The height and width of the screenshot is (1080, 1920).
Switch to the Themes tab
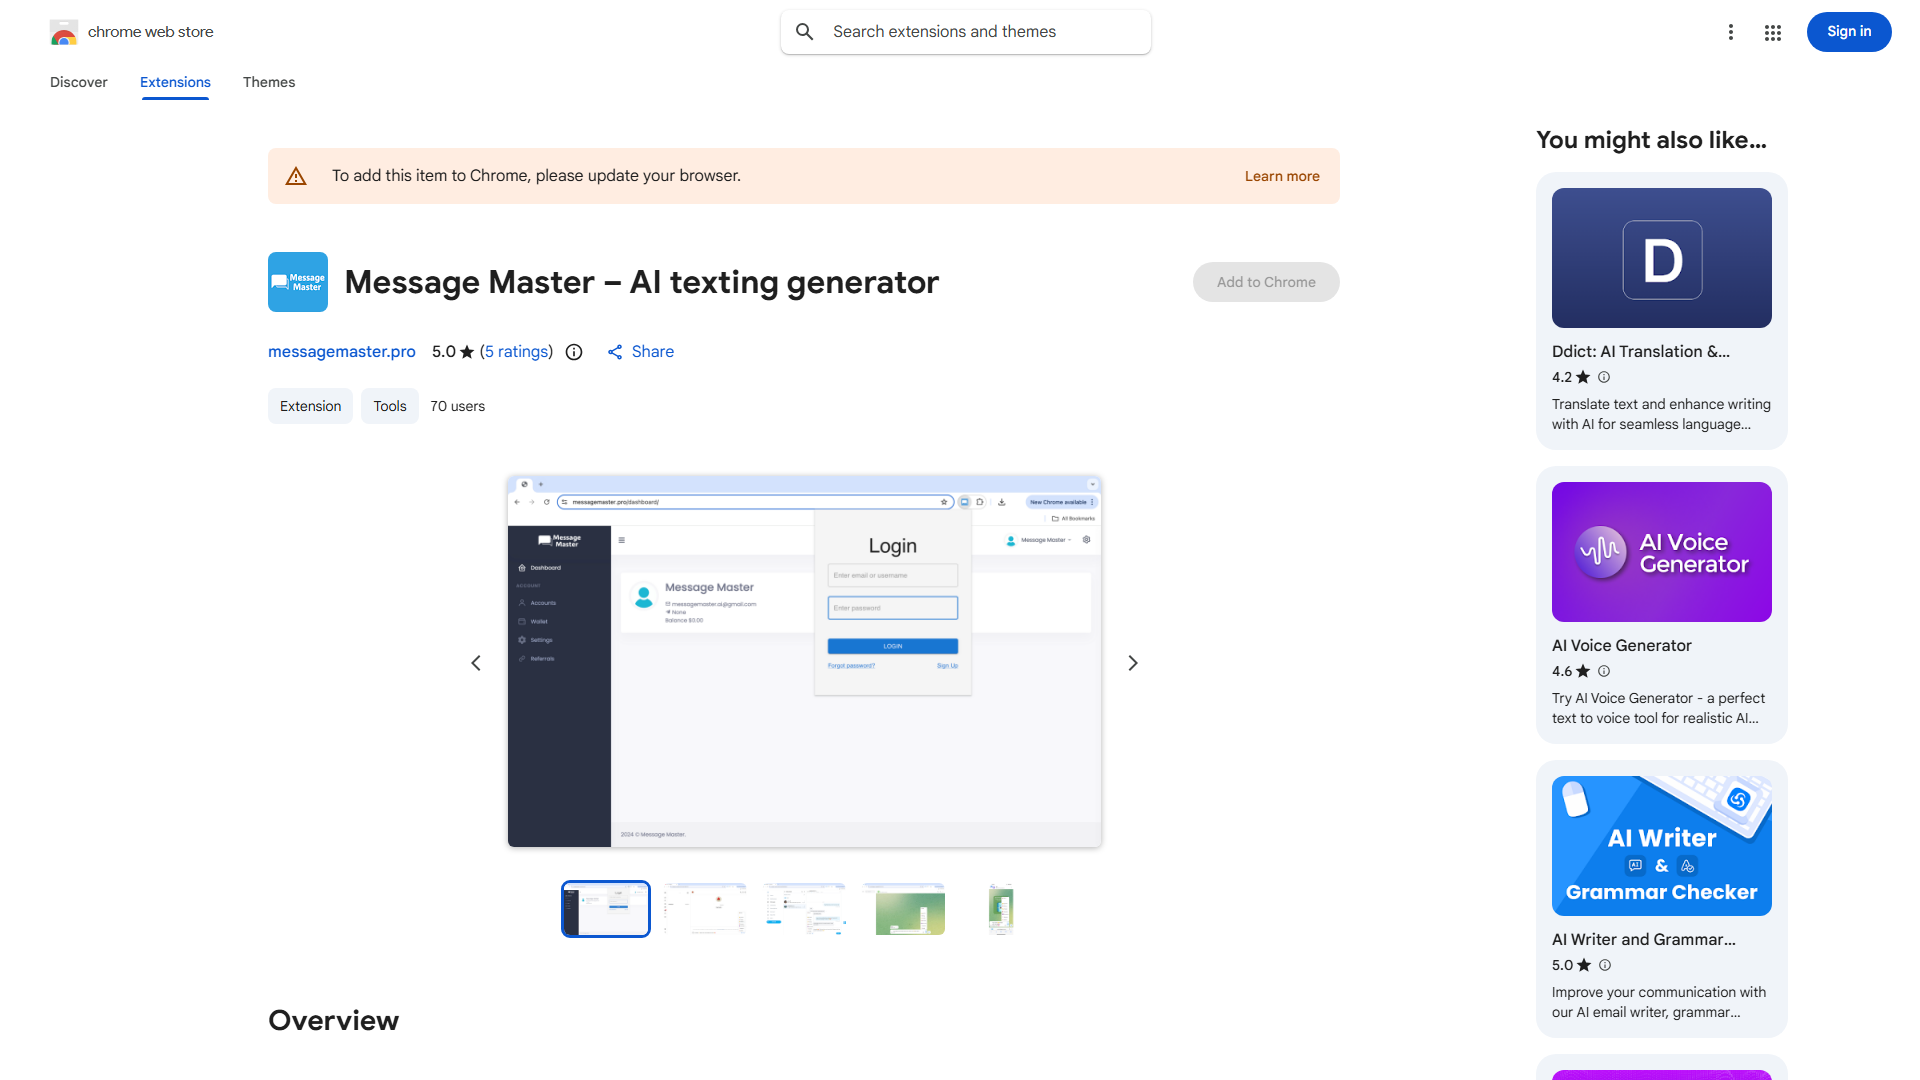click(x=268, y=82)
